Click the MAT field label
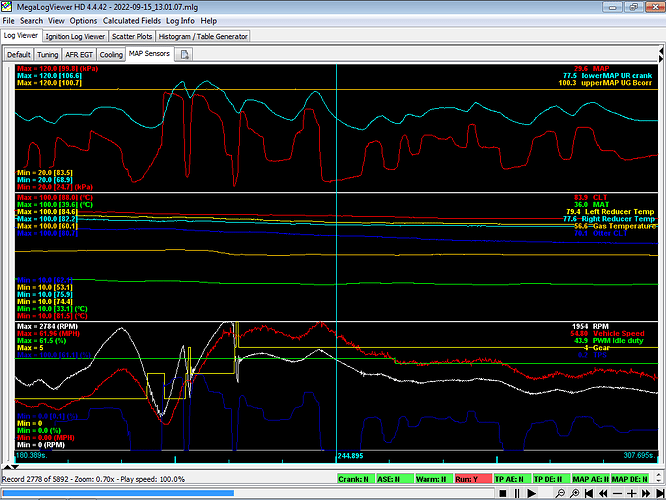Image resolution: width=666 pixels, height=500 pixels. click(601, 205)
